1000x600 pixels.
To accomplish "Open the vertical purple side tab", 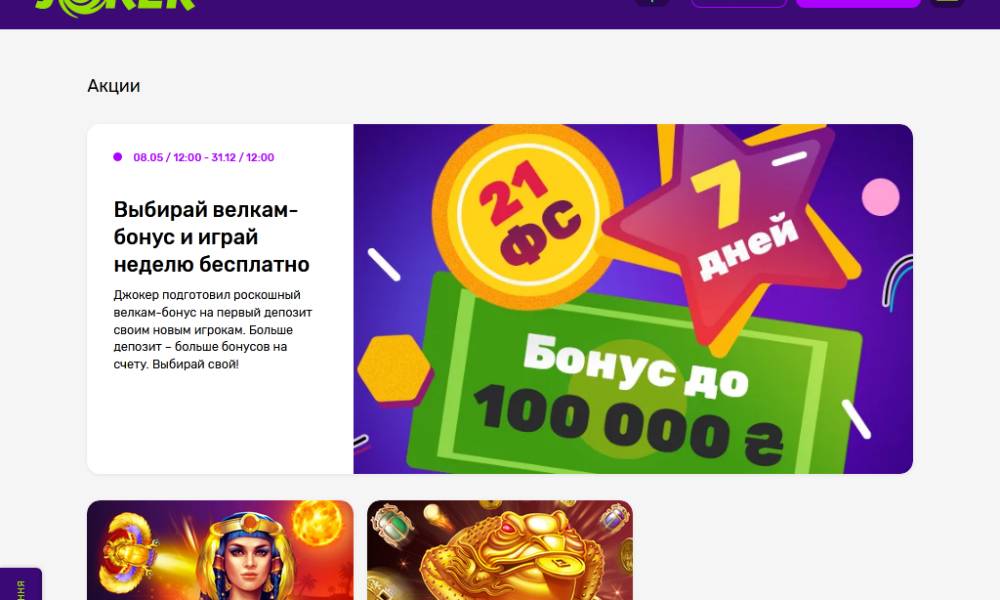I will [20, 584].
